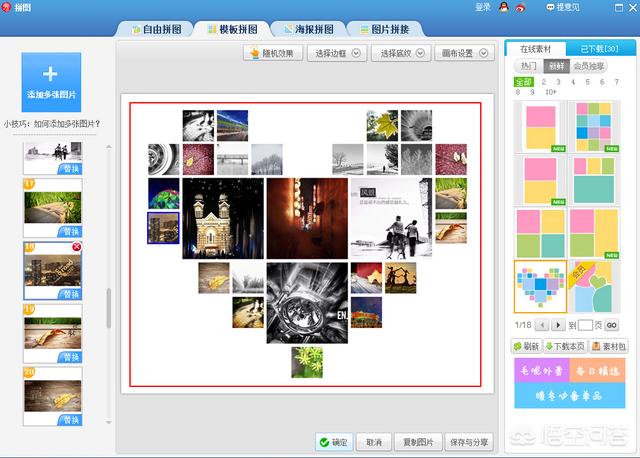Image resolution: width=640 pixels, height=458 pixels.
Task: Show member-exclusive templates filter
Action: [589, 66]
